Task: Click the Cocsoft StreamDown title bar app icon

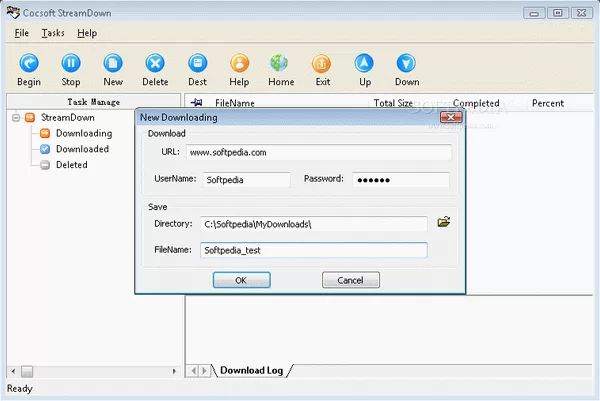Action: (13, 12)
